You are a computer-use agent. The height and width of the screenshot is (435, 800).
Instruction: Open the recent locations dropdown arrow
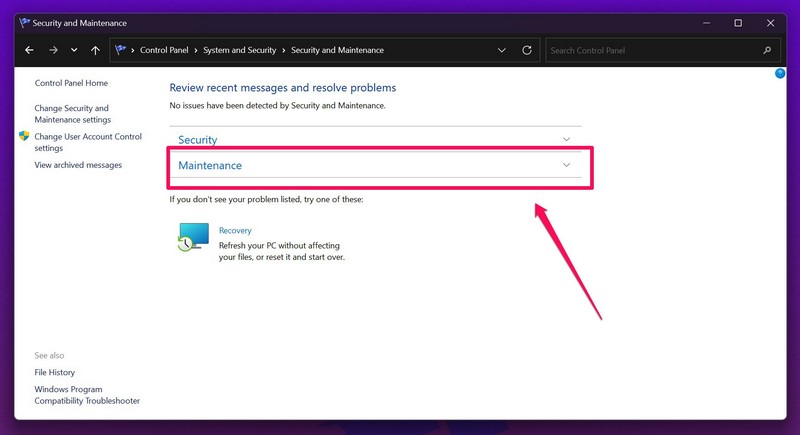[73, 50]
